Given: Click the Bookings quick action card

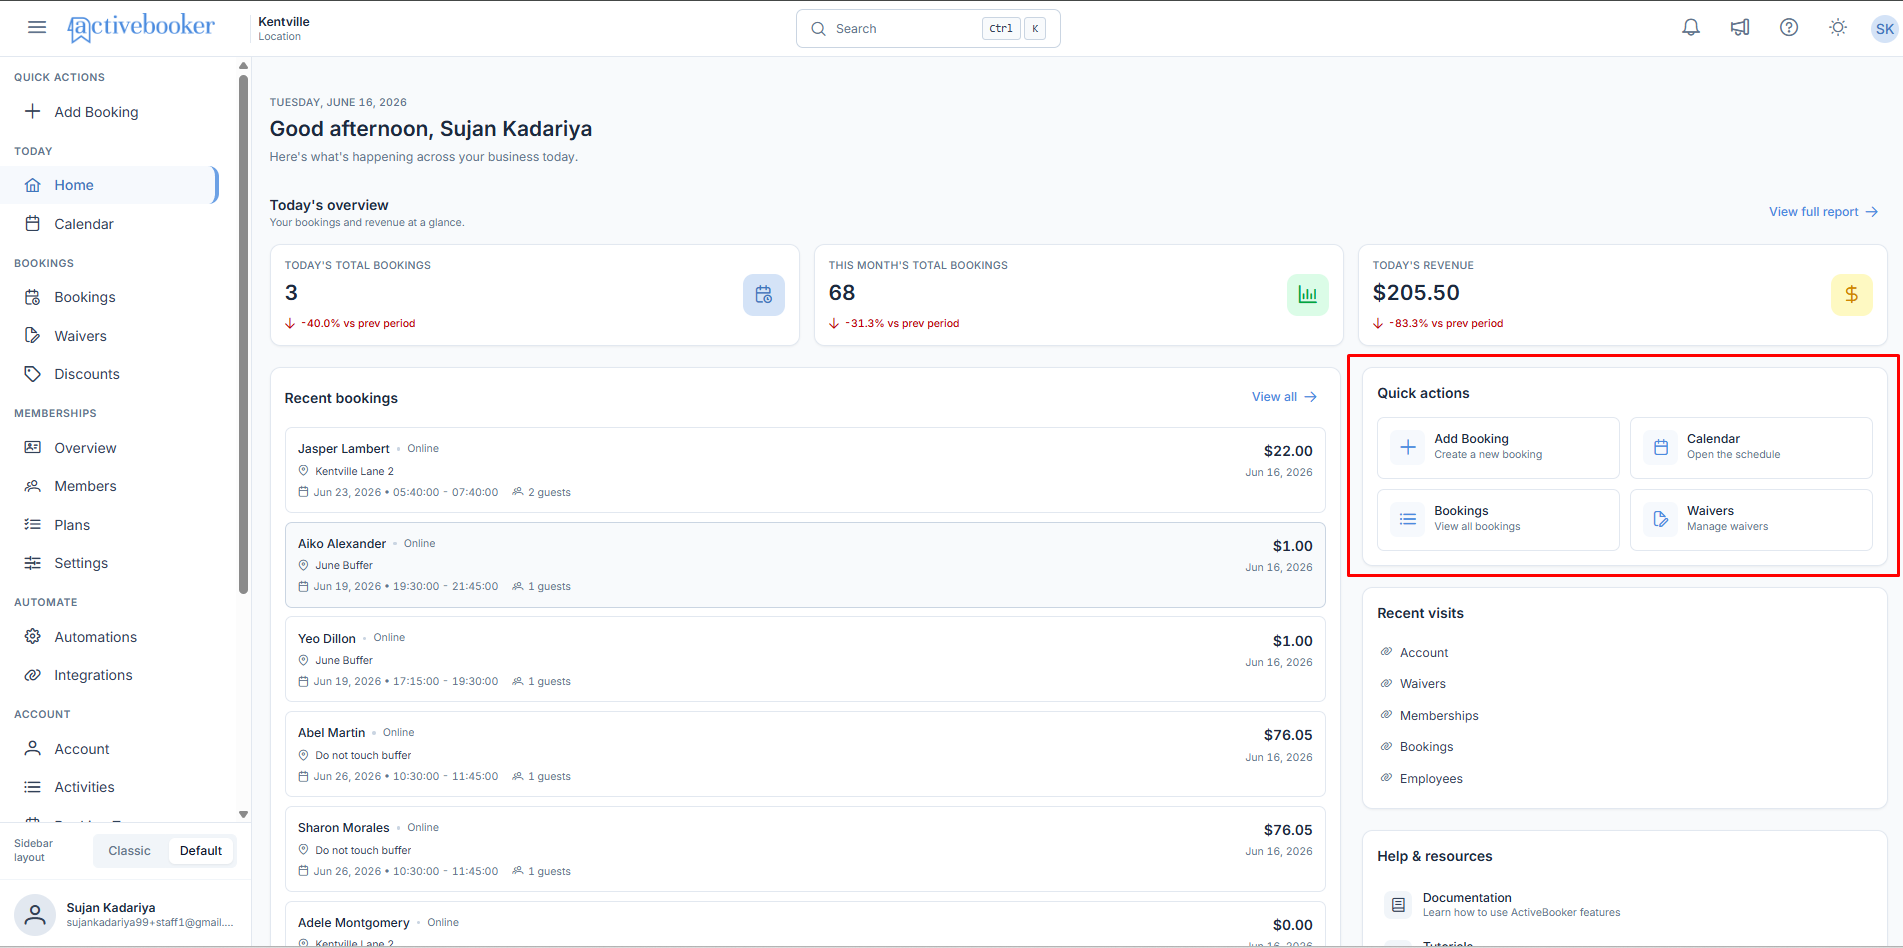Looking at the screenshot, I should tap(1498, 519).
